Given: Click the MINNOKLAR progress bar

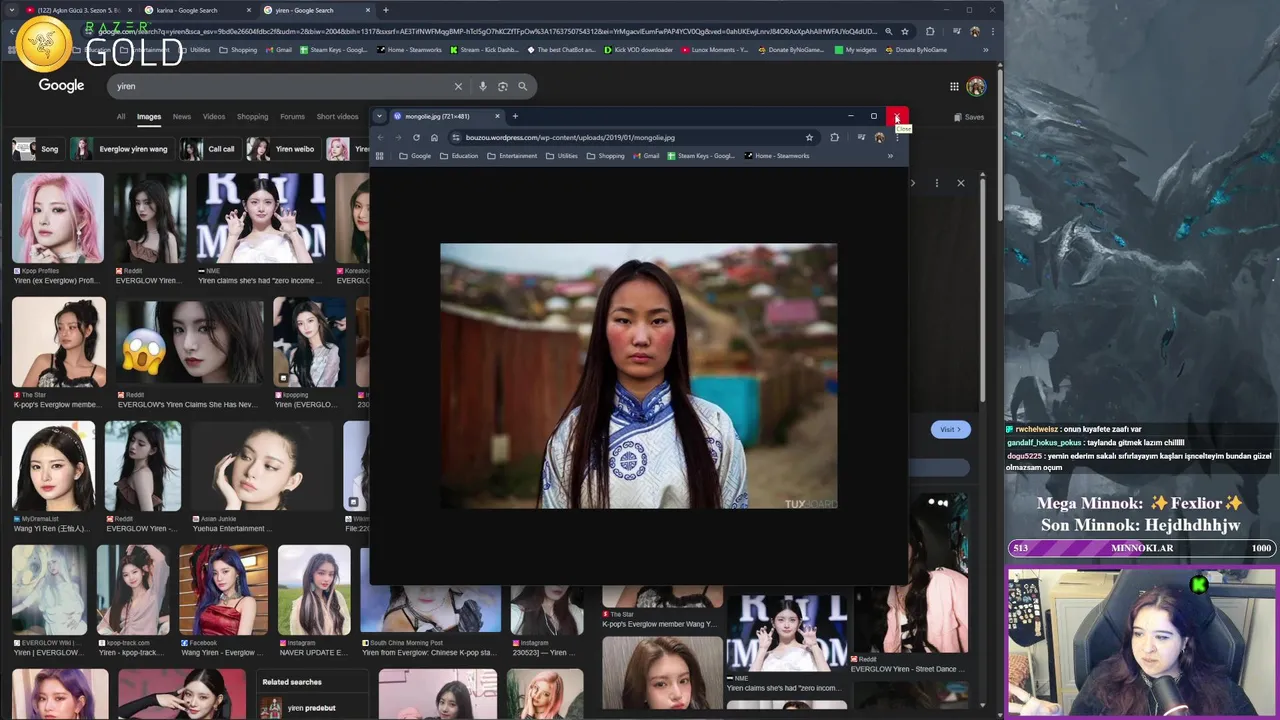Looking at the screenshot, I should [x=1141, y=548].
